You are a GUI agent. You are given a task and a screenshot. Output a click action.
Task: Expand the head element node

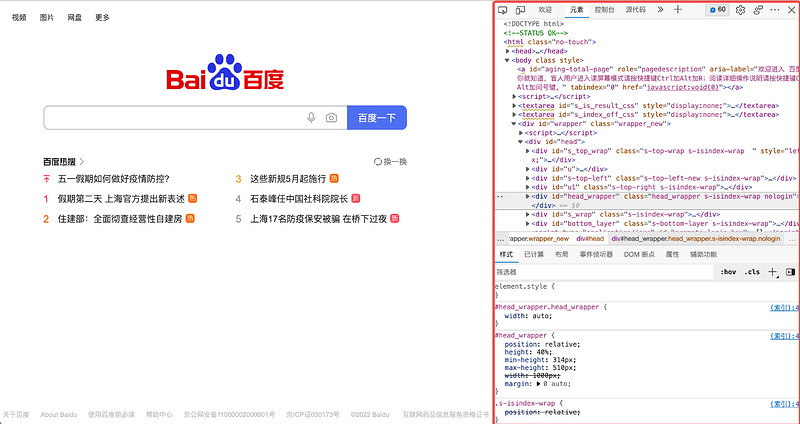point(508,51)
